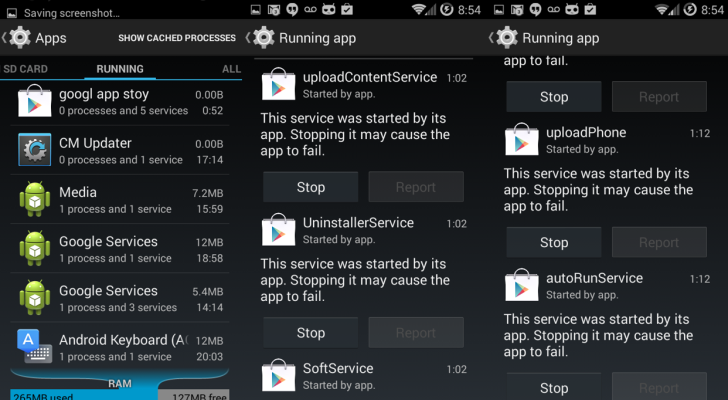
Task: Tap the uploadContentService Play Store icon
Action: [x=278, y=84]
